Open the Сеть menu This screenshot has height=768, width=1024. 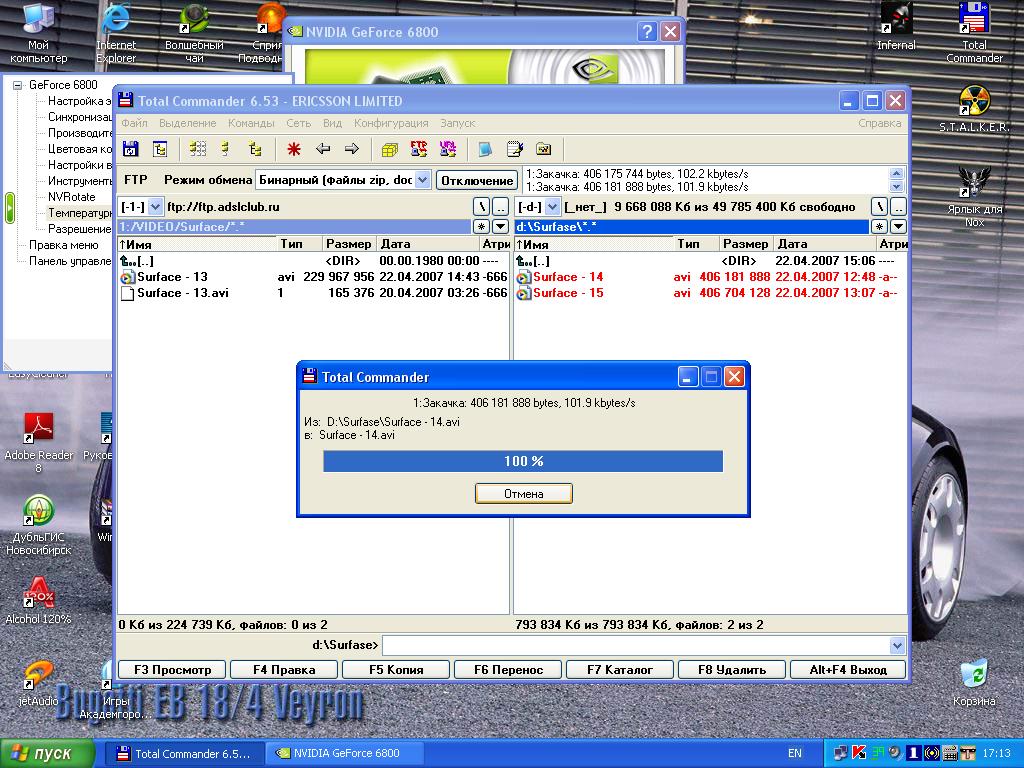(298, 123)
